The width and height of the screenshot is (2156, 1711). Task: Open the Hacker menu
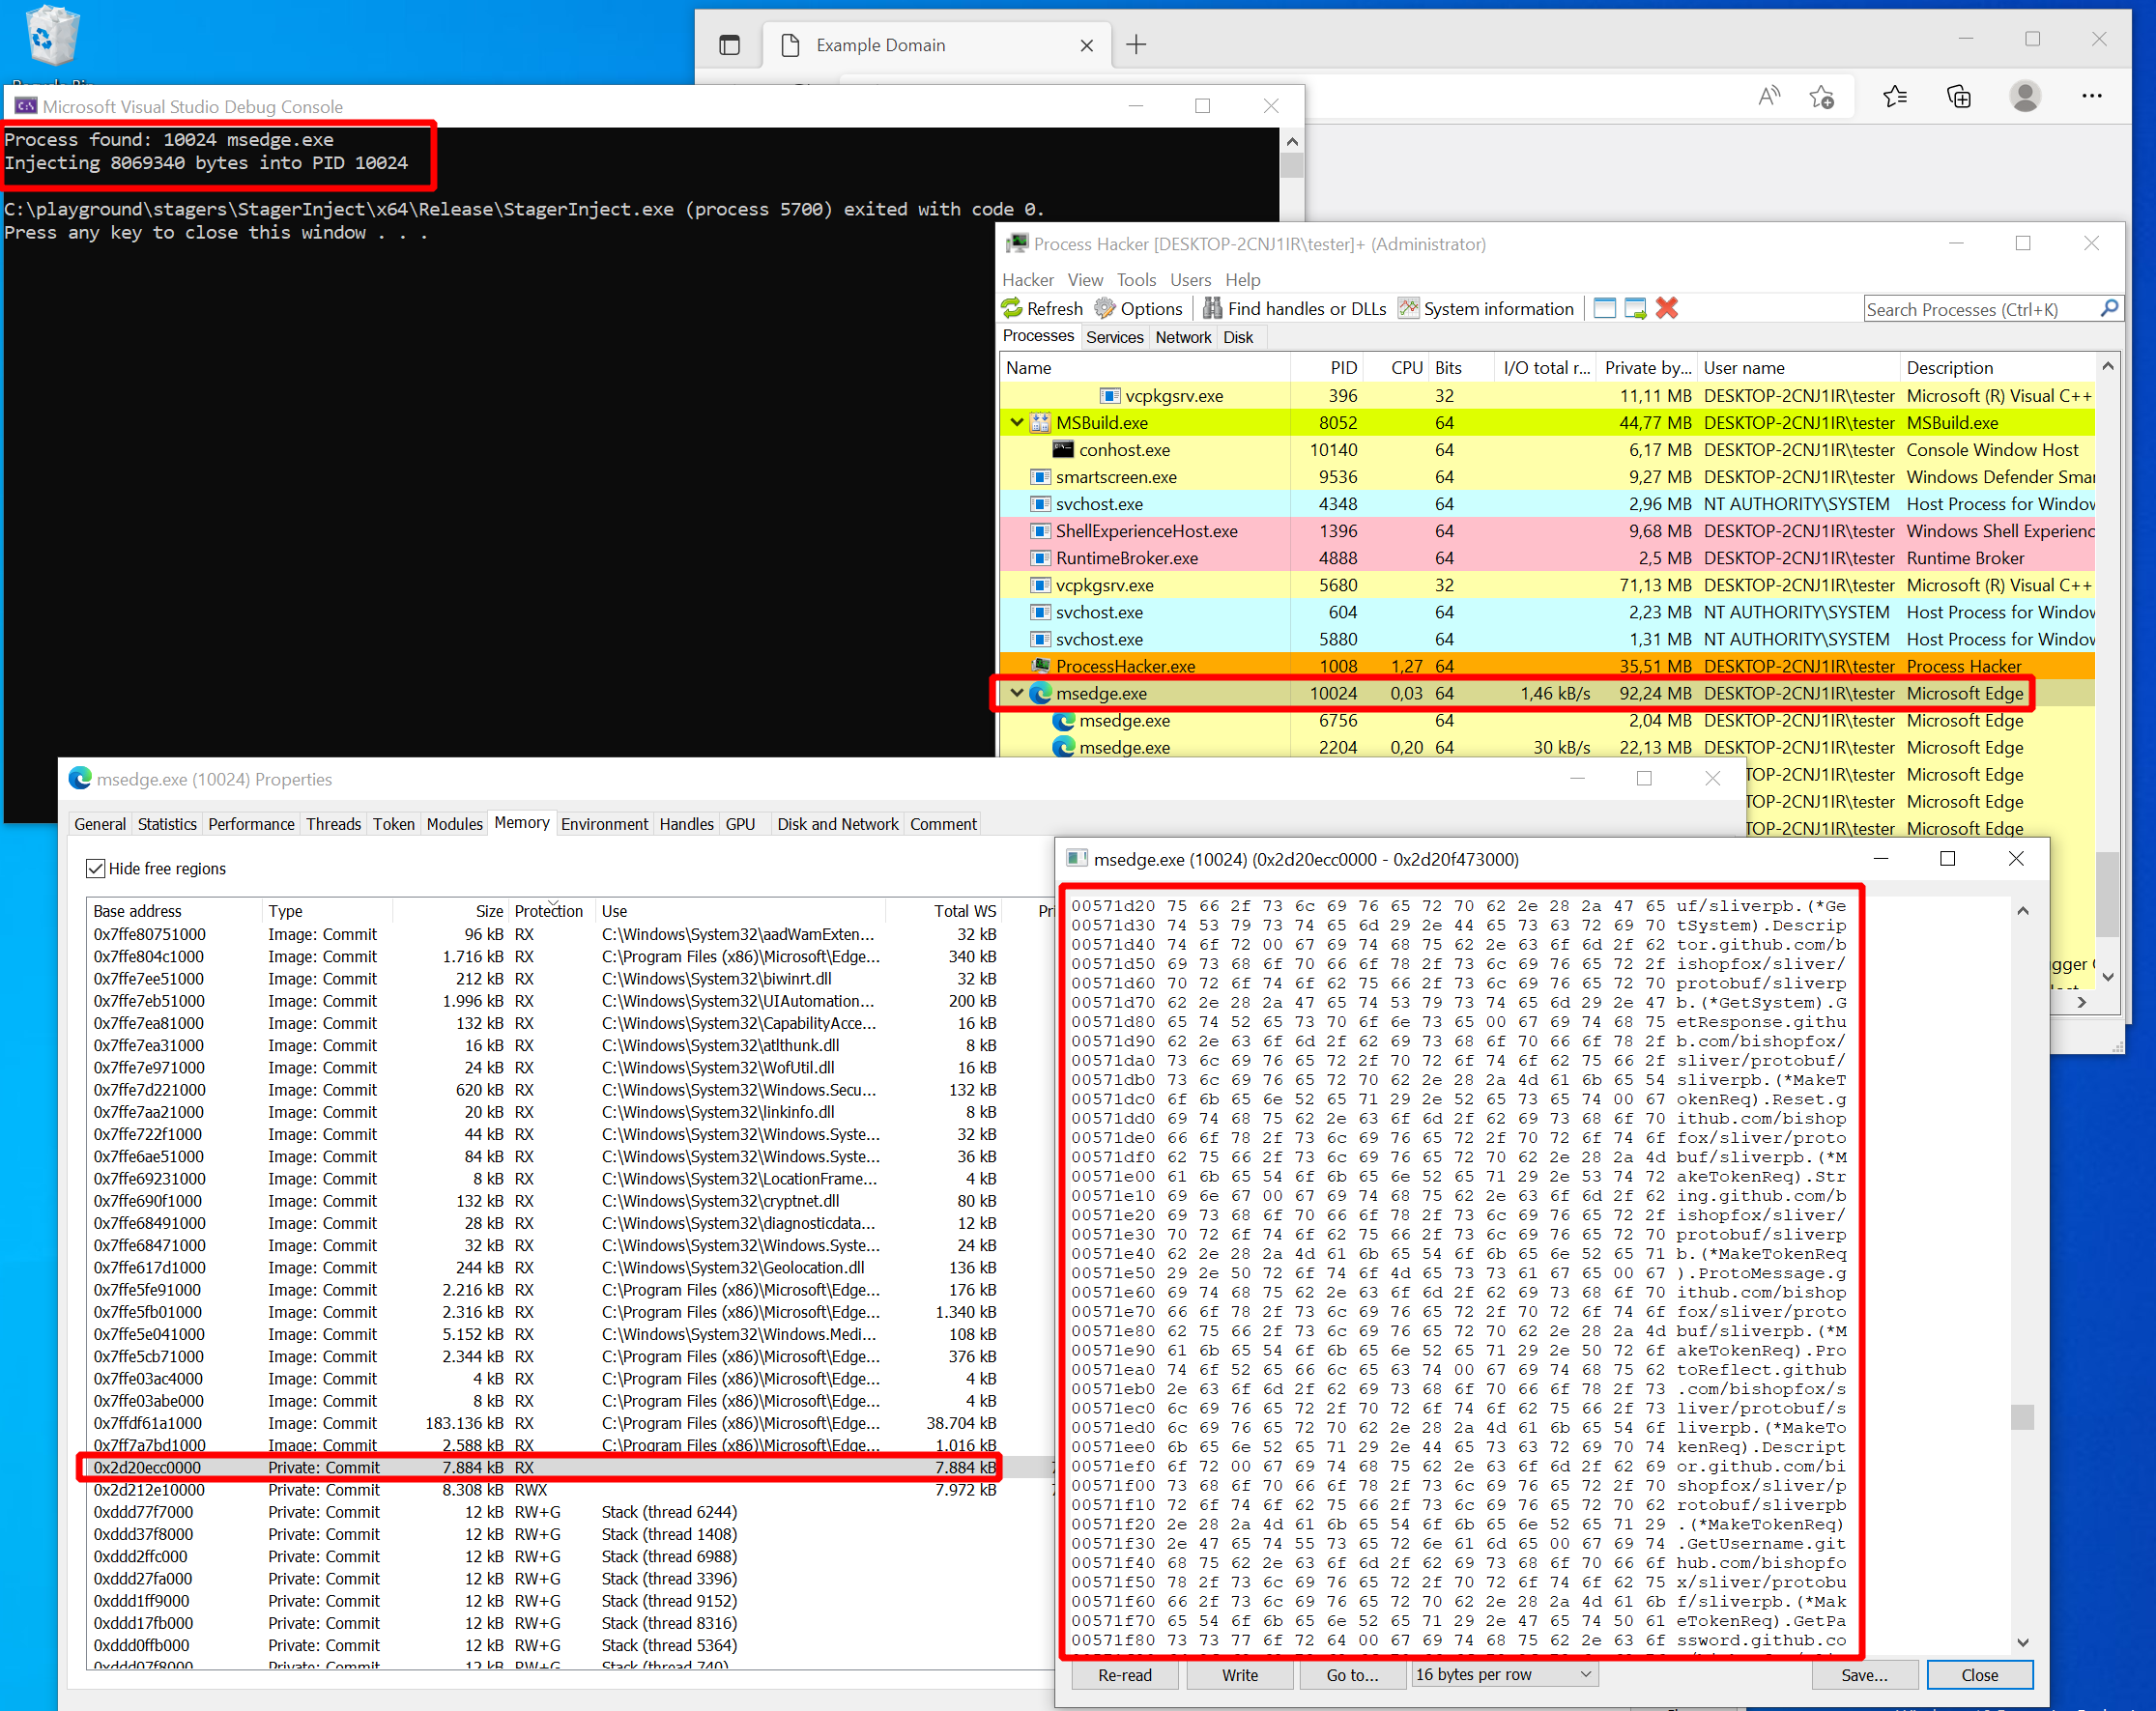pos(1028,280)
